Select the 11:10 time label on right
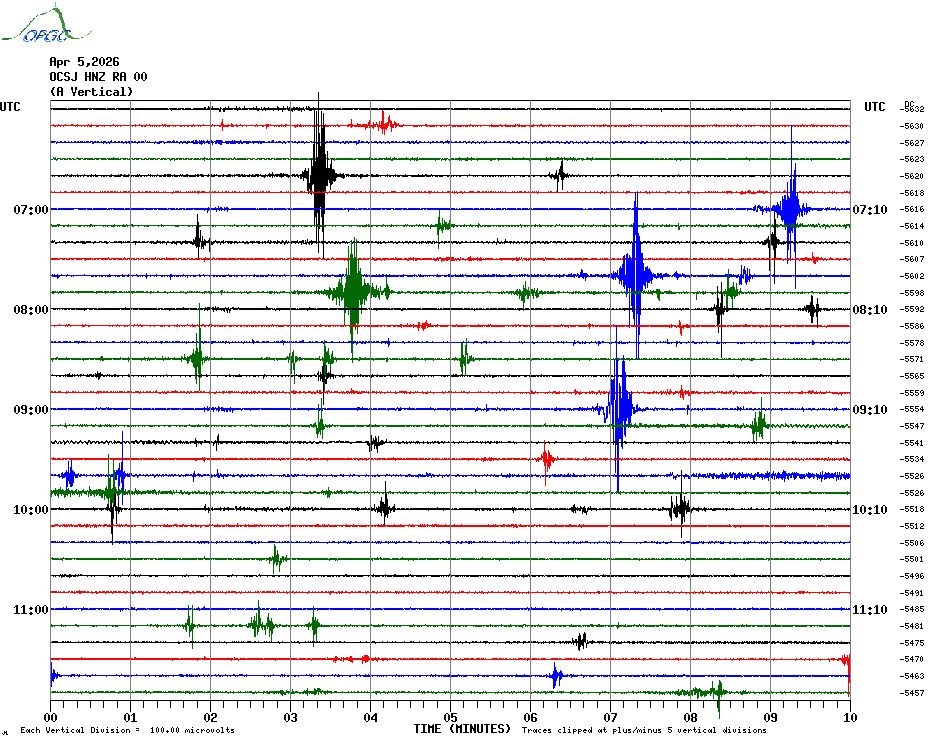930x744 pixels. [x=870, y=610]
